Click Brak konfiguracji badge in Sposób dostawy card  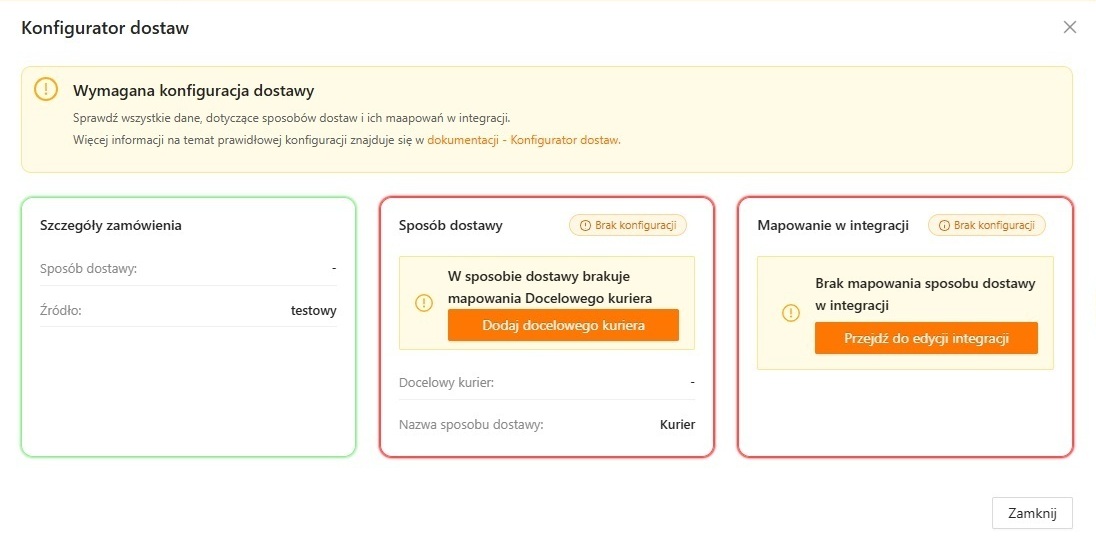click(x=628, y=226)
